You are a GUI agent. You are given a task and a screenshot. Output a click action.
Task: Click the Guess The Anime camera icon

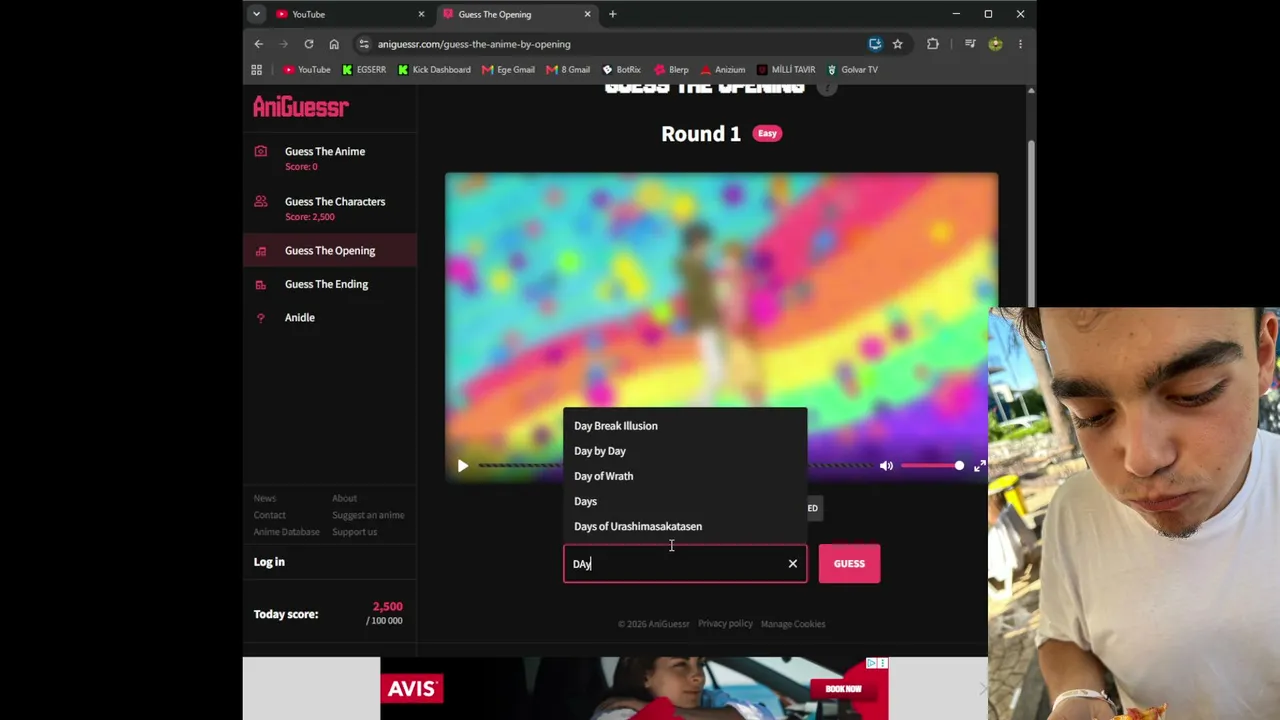pyautogui.click(x=261, y=151)
